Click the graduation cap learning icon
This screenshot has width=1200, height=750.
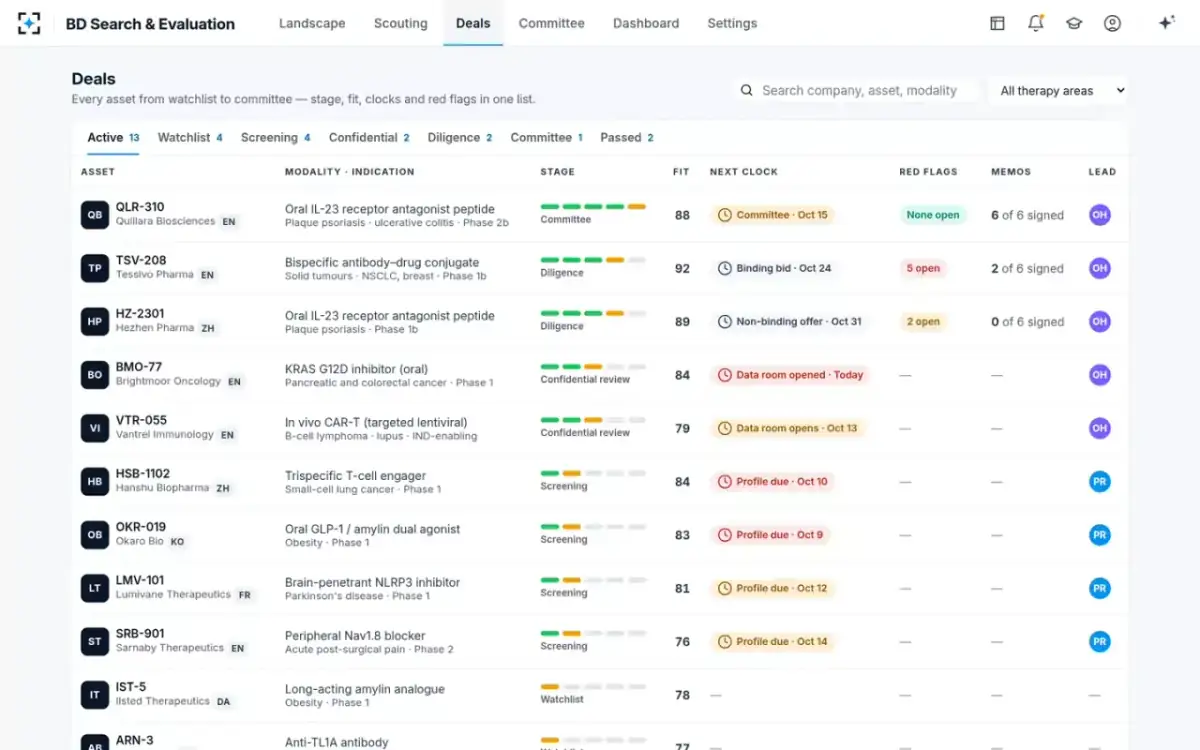(x=1074, y=23)
